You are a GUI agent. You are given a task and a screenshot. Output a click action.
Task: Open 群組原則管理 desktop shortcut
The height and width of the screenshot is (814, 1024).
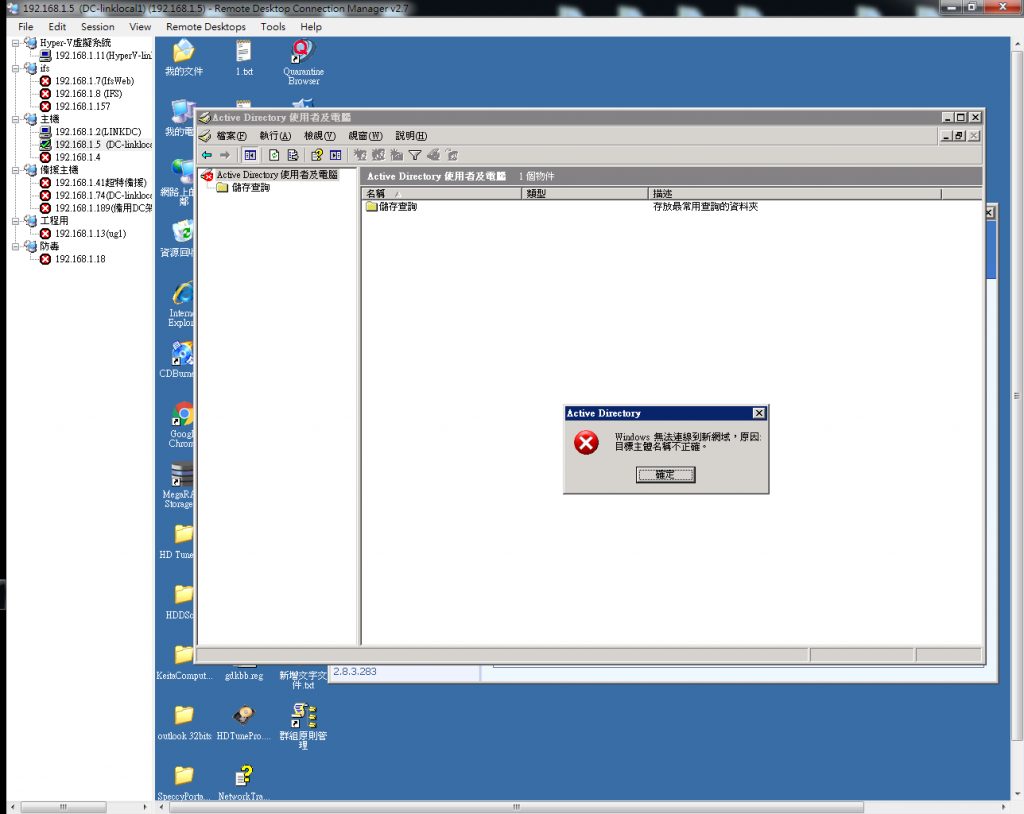(x=303, y=726)
